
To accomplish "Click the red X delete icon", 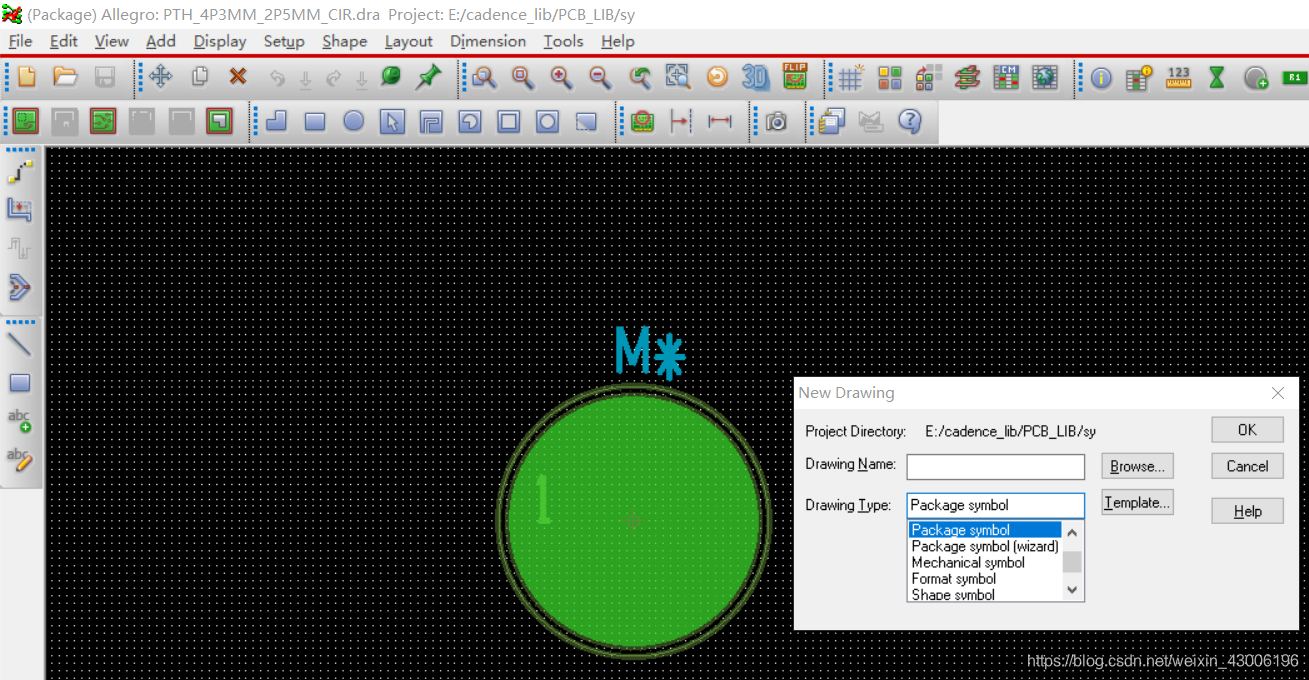I will click(238, 77).
